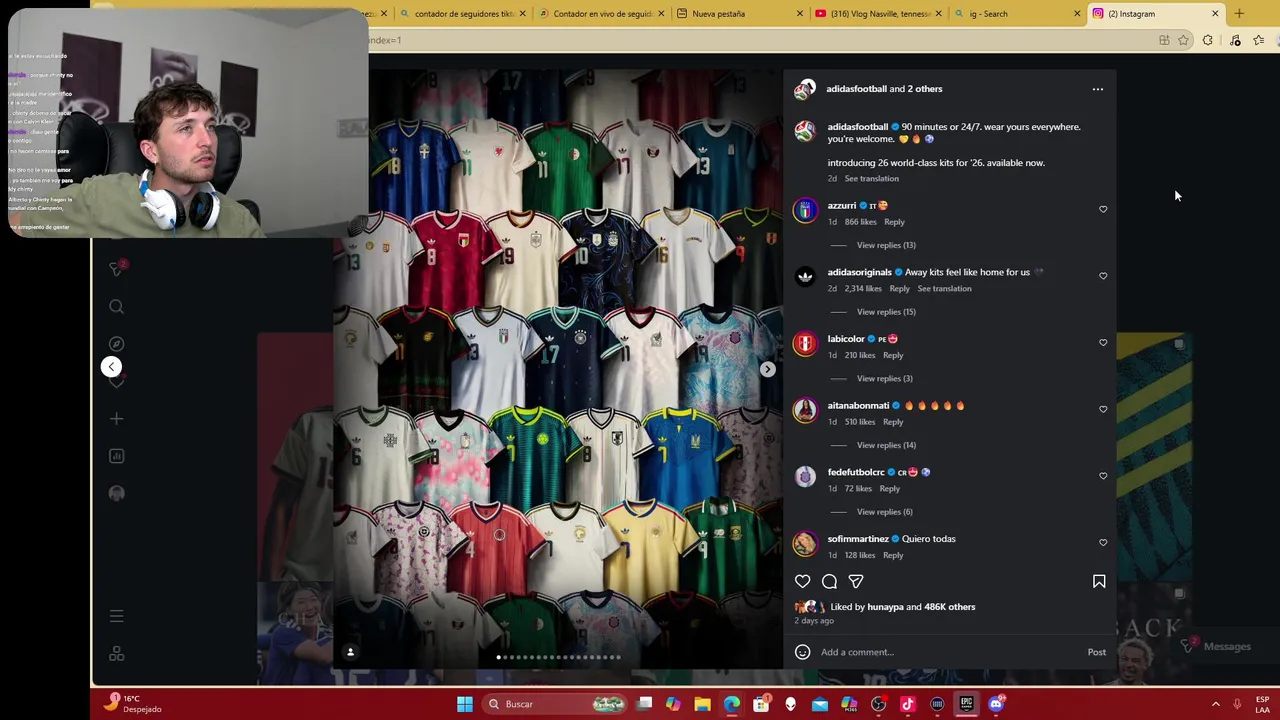Like the azzurri comment
This screenshot has width=1280, height=720.
pos(1103,209)
